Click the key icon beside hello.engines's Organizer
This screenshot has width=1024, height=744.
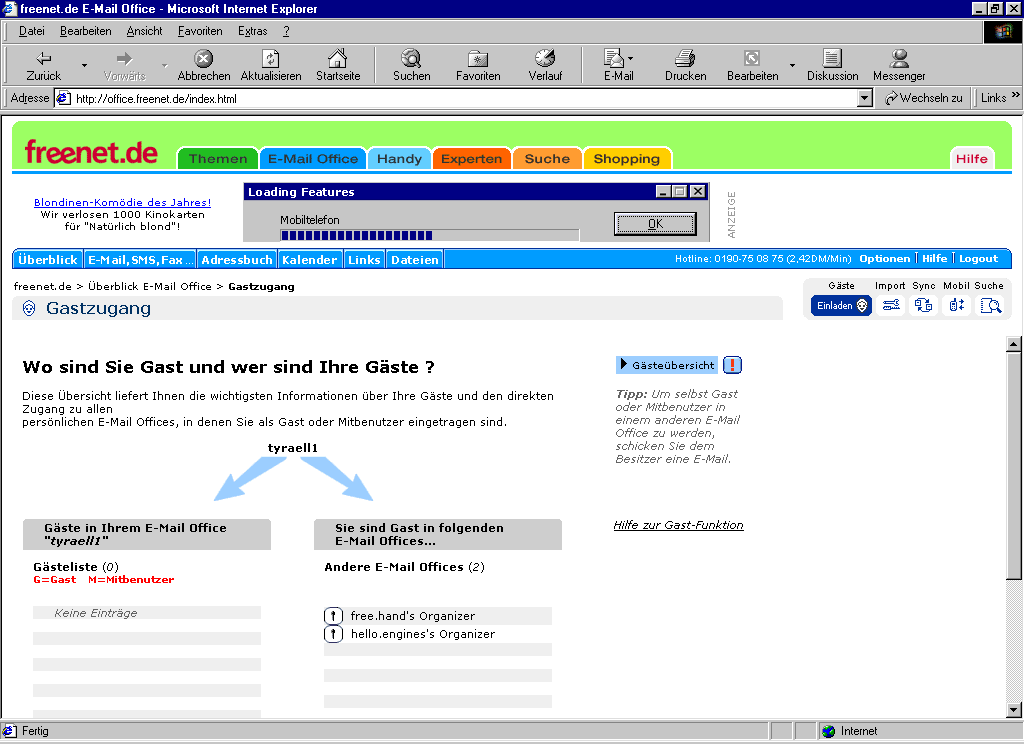click(333, 634)
